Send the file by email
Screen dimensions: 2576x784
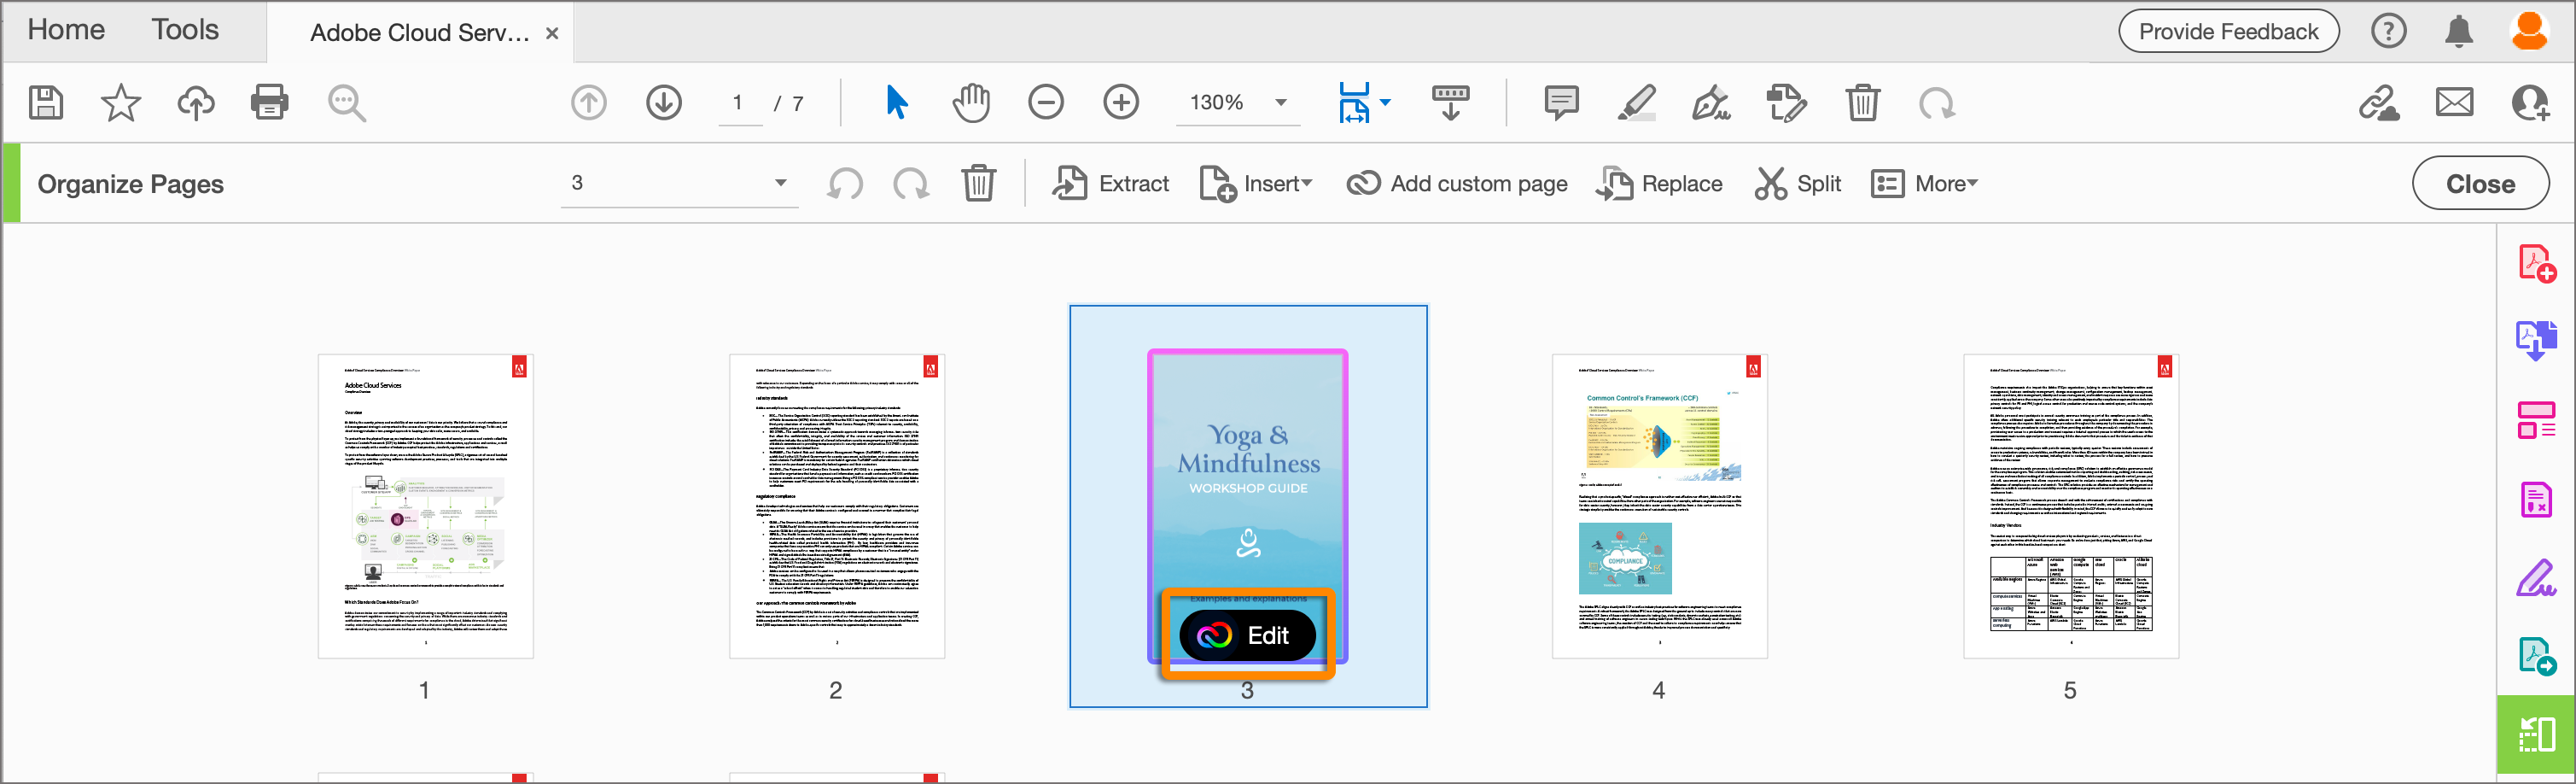pyautogui.click(x=2454, y=102)
